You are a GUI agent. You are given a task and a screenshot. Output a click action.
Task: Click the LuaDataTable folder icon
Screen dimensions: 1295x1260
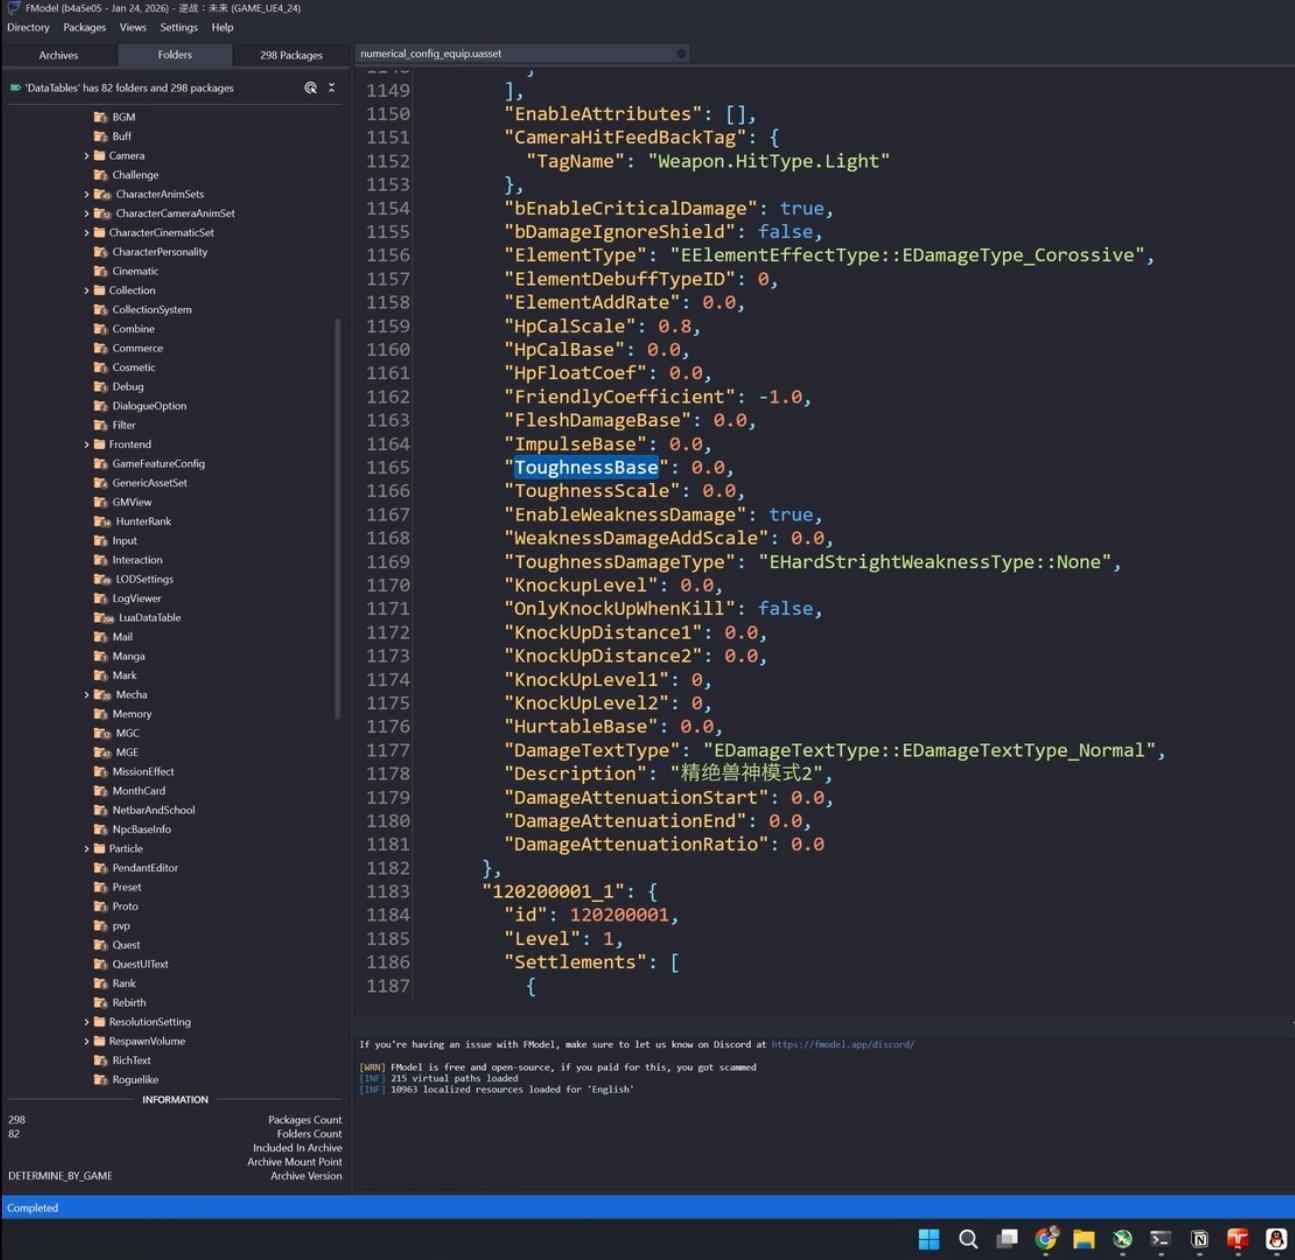pyautogui.click(x=102, y=618)
